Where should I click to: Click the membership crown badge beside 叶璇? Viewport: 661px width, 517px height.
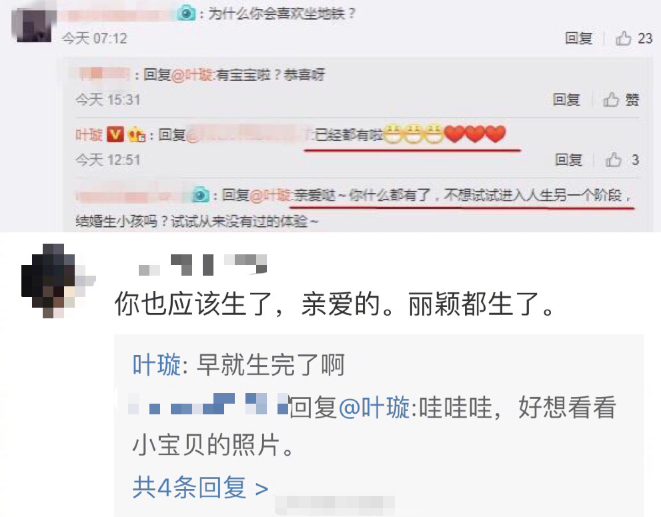(x=136, y=135)
